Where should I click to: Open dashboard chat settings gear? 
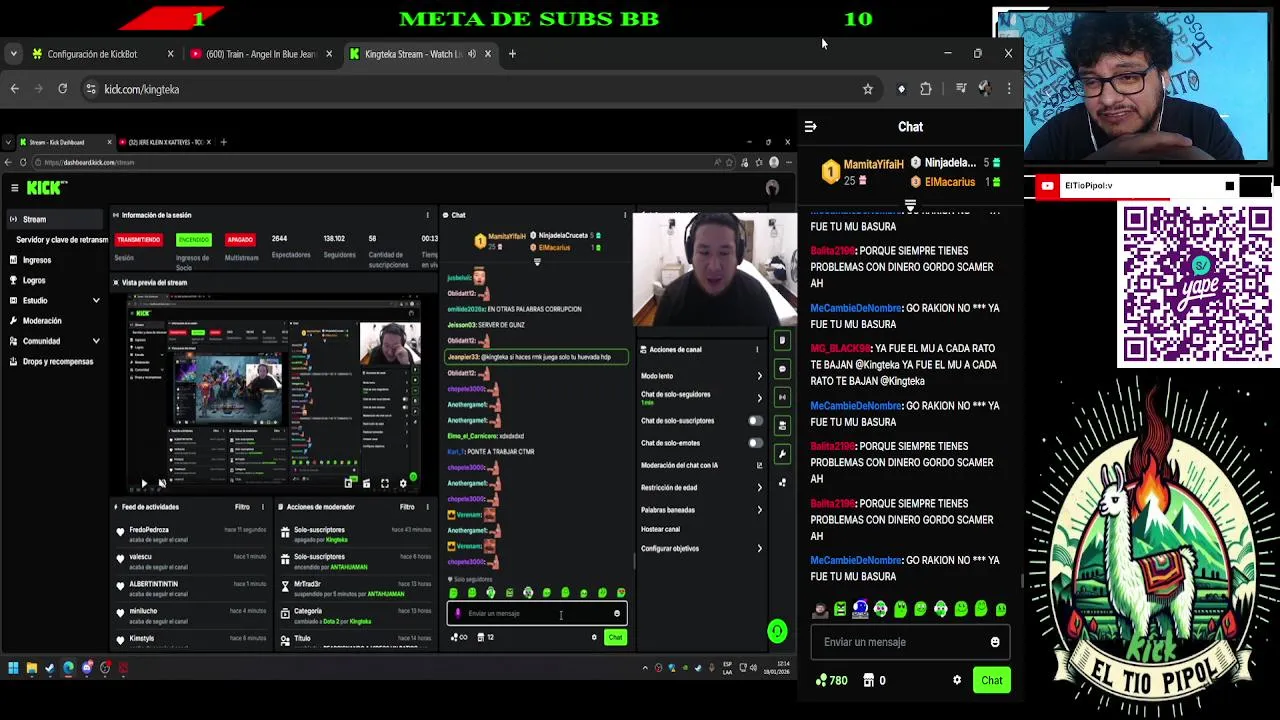[594, 637]
